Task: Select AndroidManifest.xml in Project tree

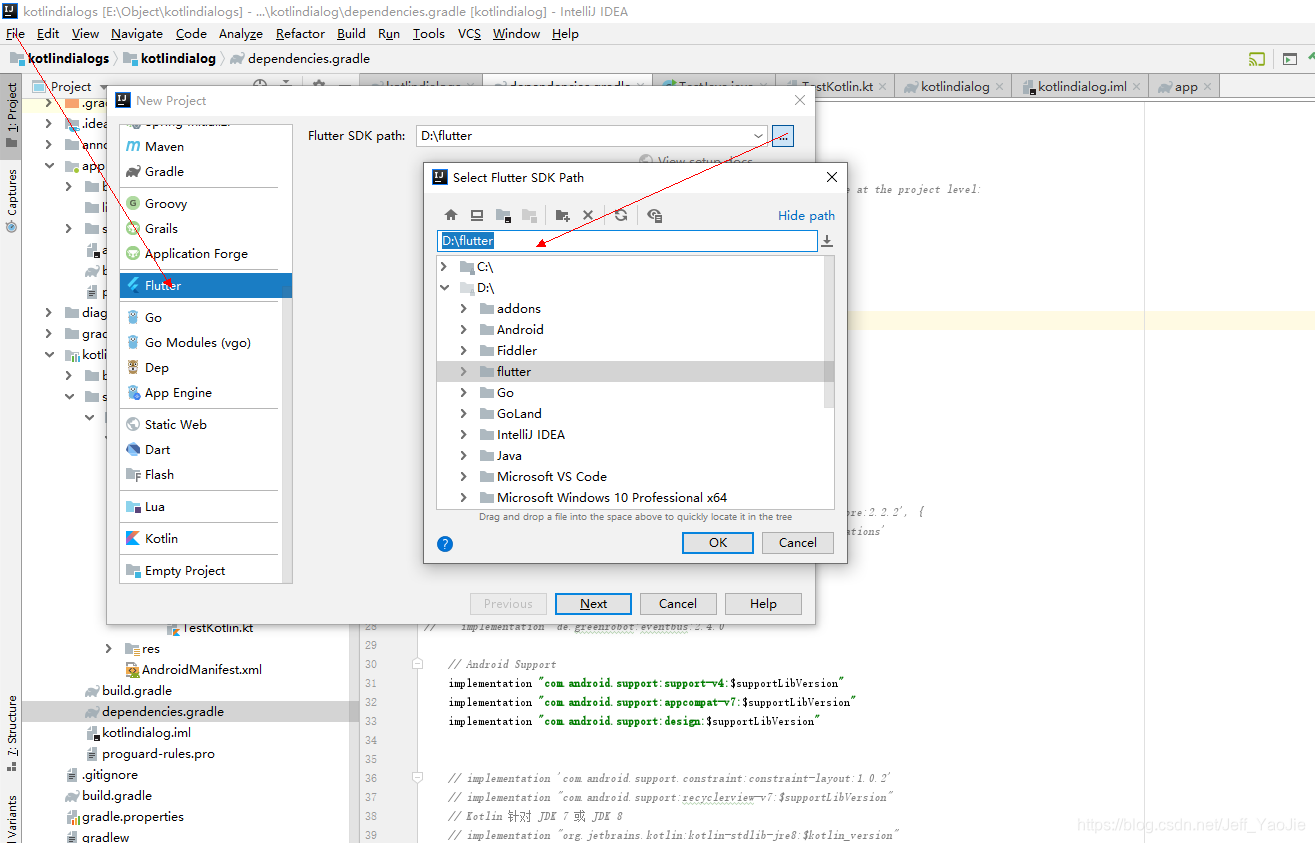Action: [202, 670]
